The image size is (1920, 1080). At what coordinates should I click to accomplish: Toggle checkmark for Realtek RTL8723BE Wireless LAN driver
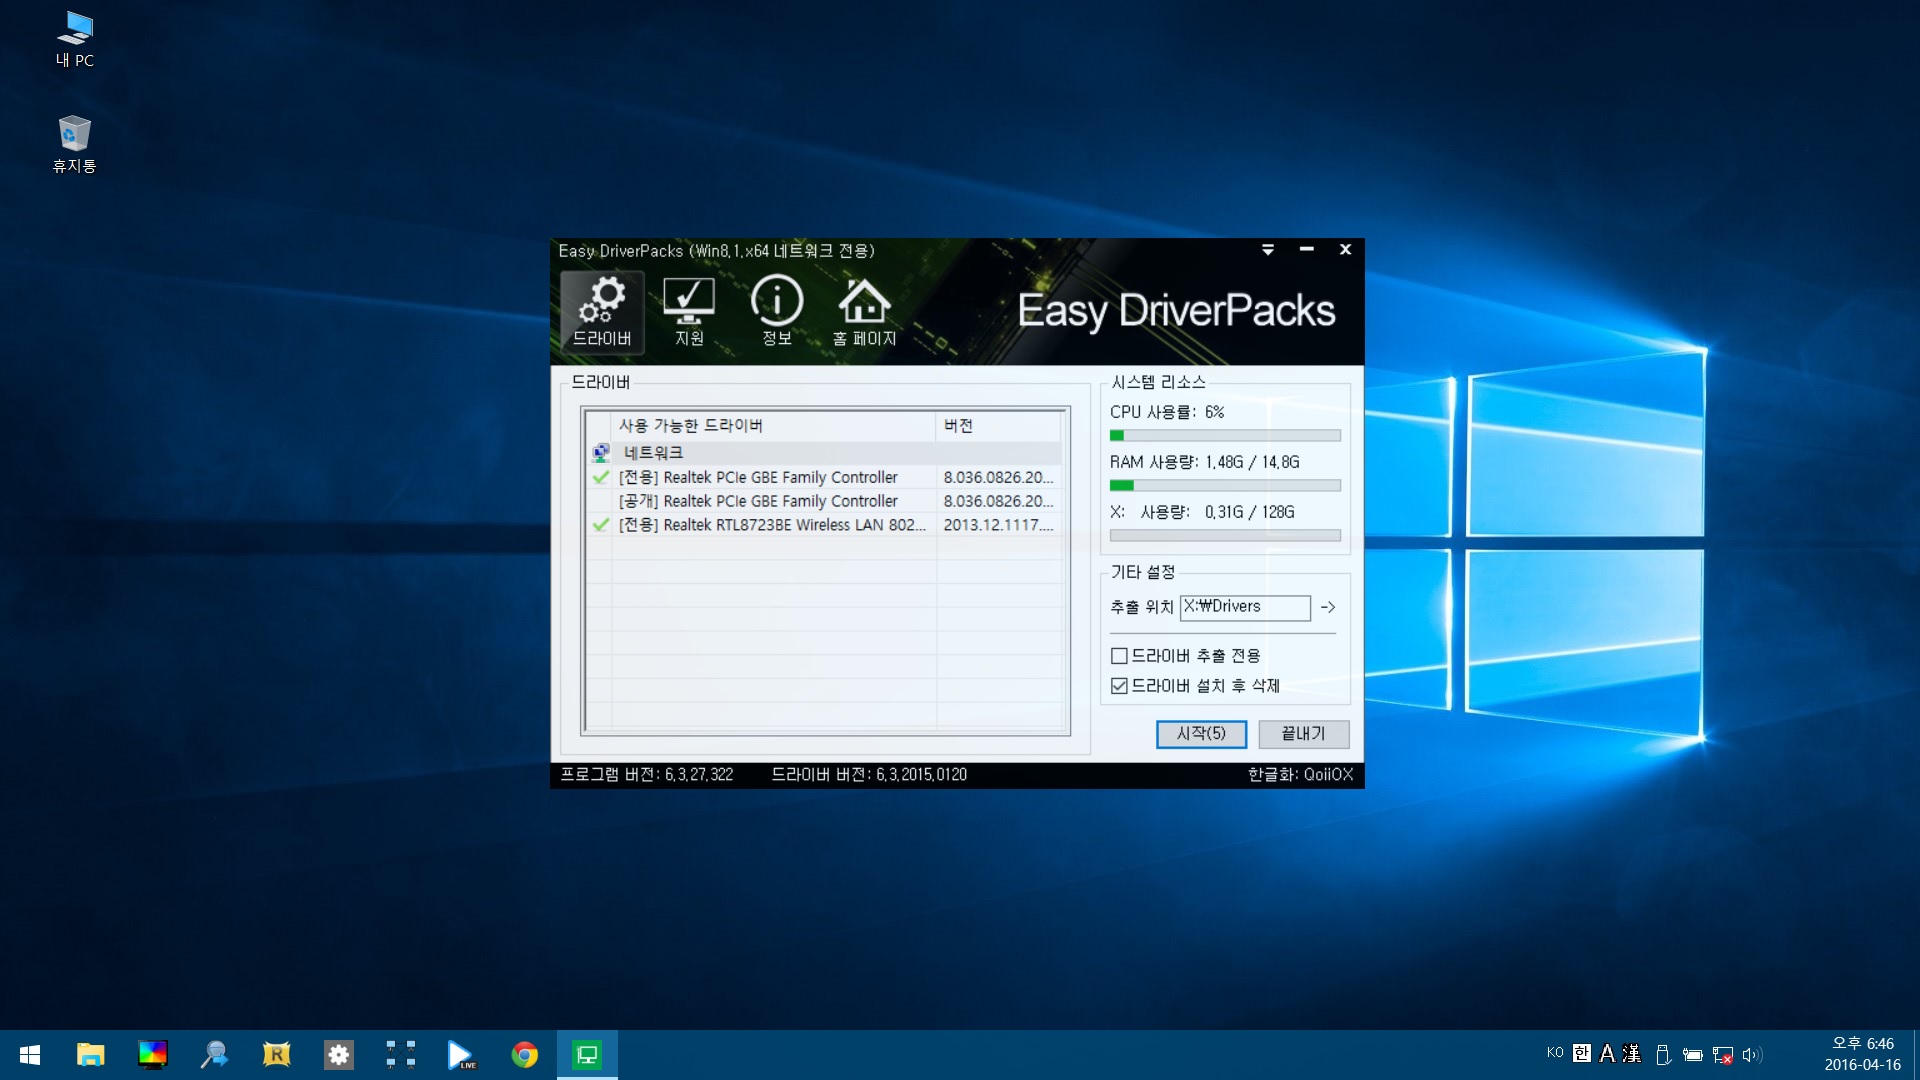tap(601, 524)
